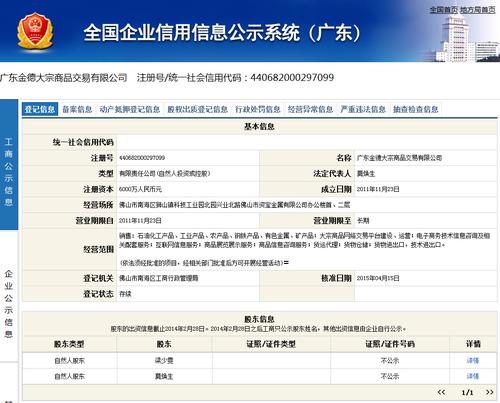This screenshot has height=403, width=500.
Task: Switch to the 行政处罚信息 tab
Action: (x=258, y=109)
